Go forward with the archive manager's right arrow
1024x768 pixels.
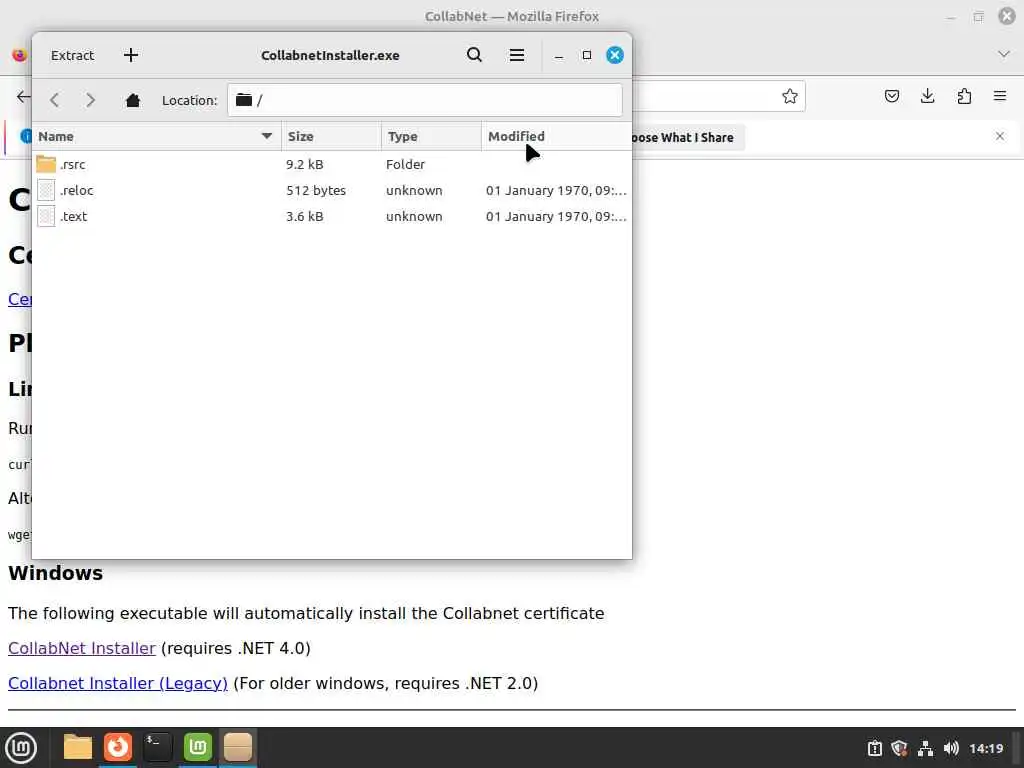coord(91,100)
